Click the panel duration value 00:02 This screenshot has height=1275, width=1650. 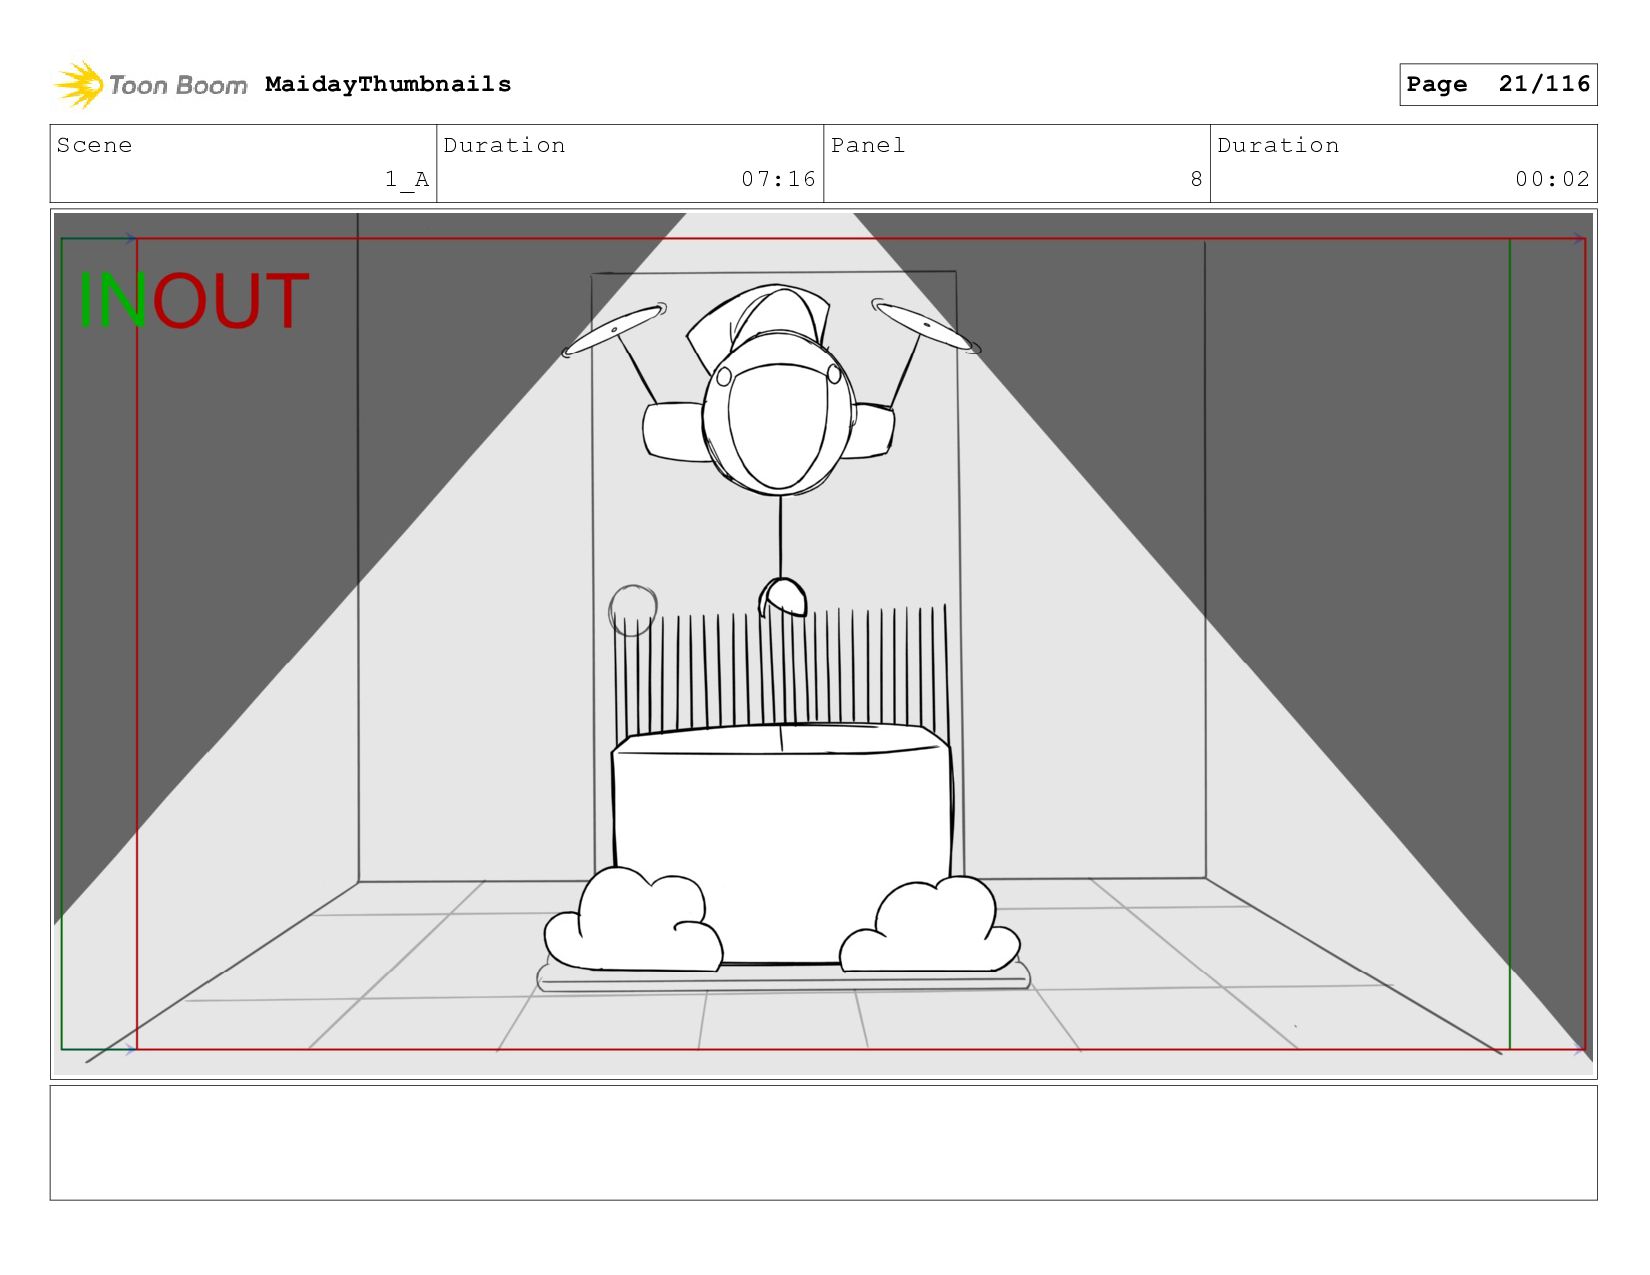[x=1552, y=179]
